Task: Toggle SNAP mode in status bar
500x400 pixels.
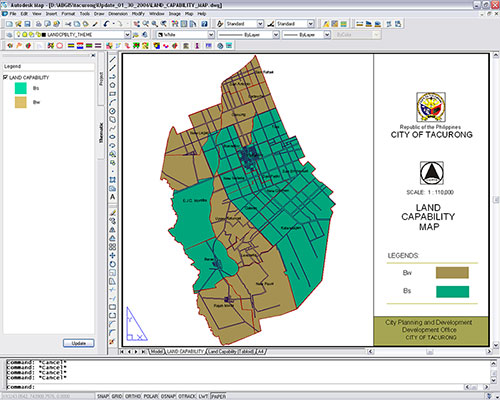Action: (103, 396)
